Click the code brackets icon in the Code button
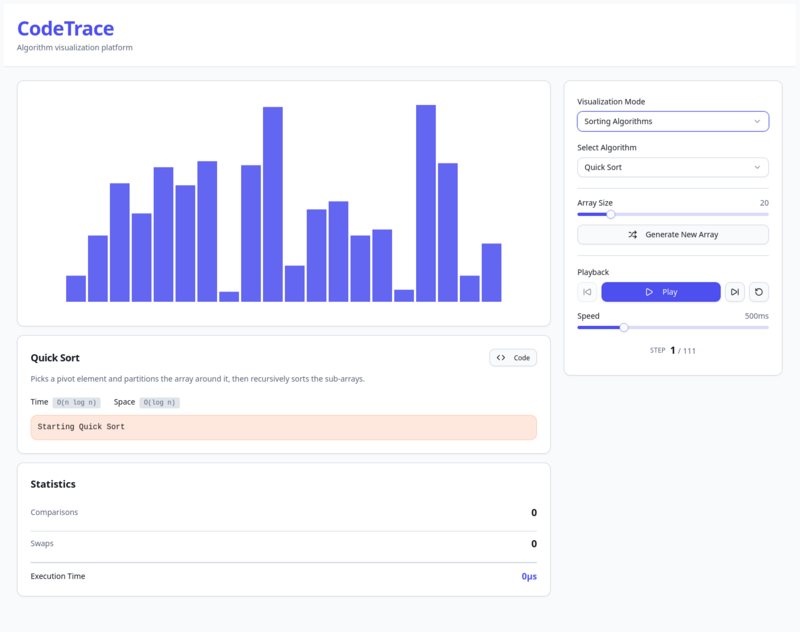Screen dimensions: 800x632 (x=499, y=357)
